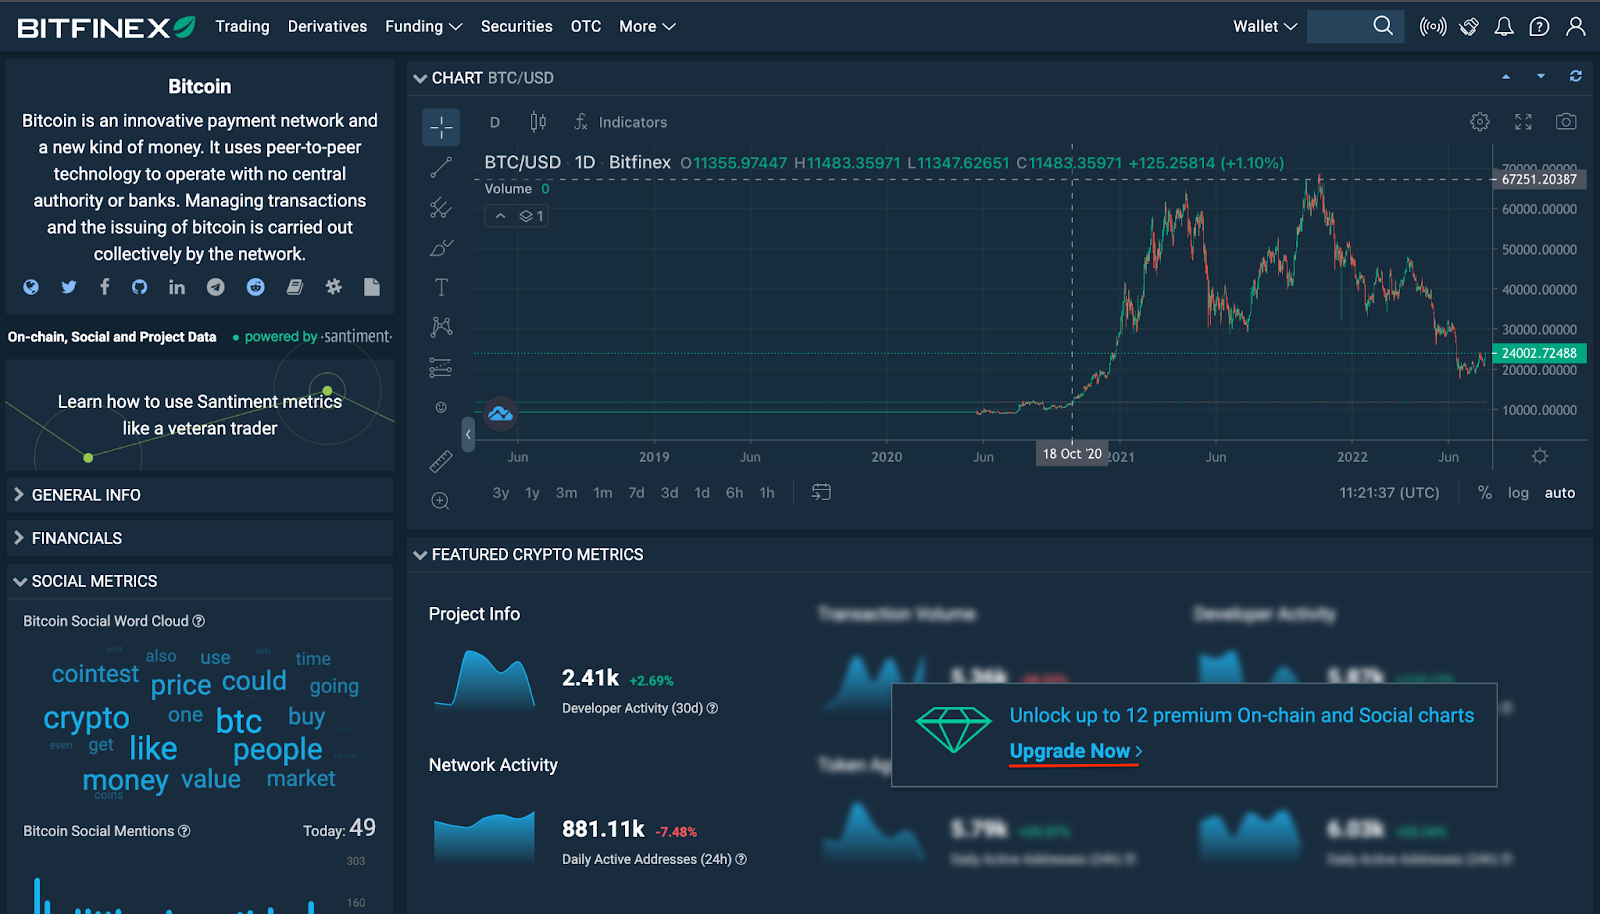Select the ruler measure tool
This screenshot has height=914, width=1600.
pos(441,461)
